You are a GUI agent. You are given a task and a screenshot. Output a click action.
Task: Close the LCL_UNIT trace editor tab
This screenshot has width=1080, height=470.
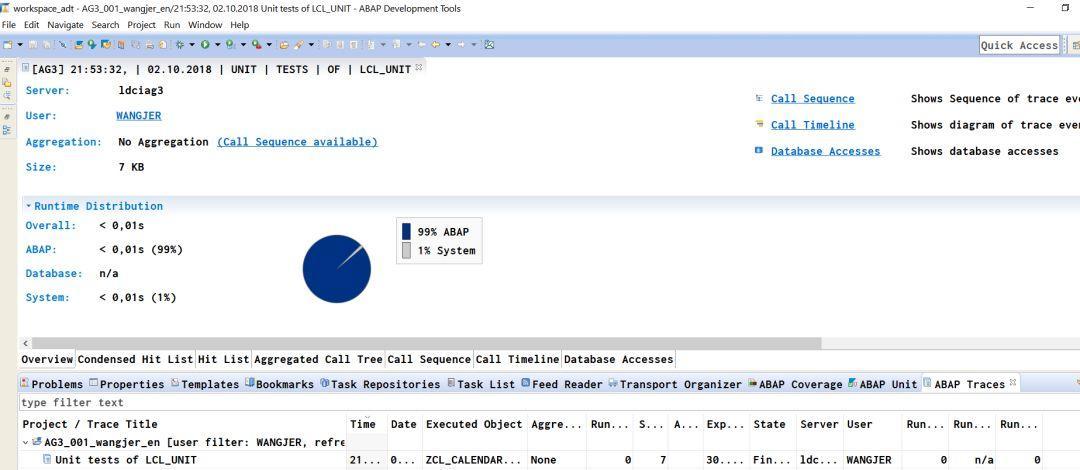click(419, 67)
